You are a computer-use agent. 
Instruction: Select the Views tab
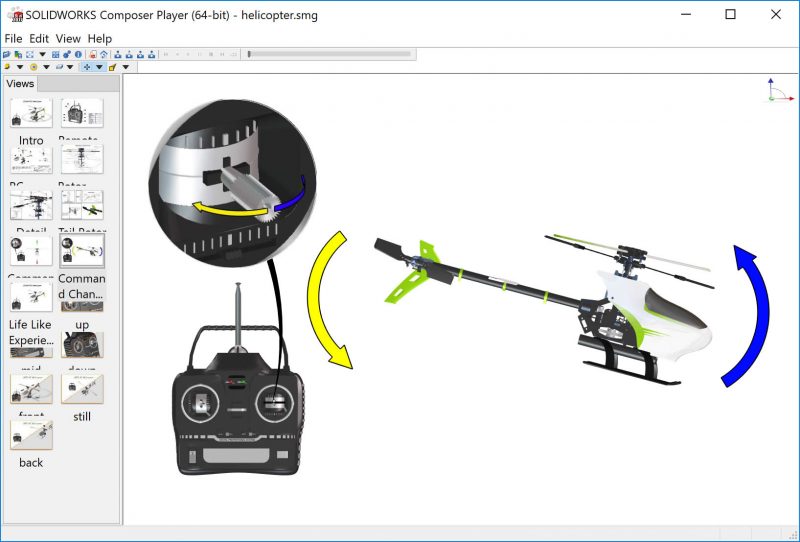coord(20,84)
